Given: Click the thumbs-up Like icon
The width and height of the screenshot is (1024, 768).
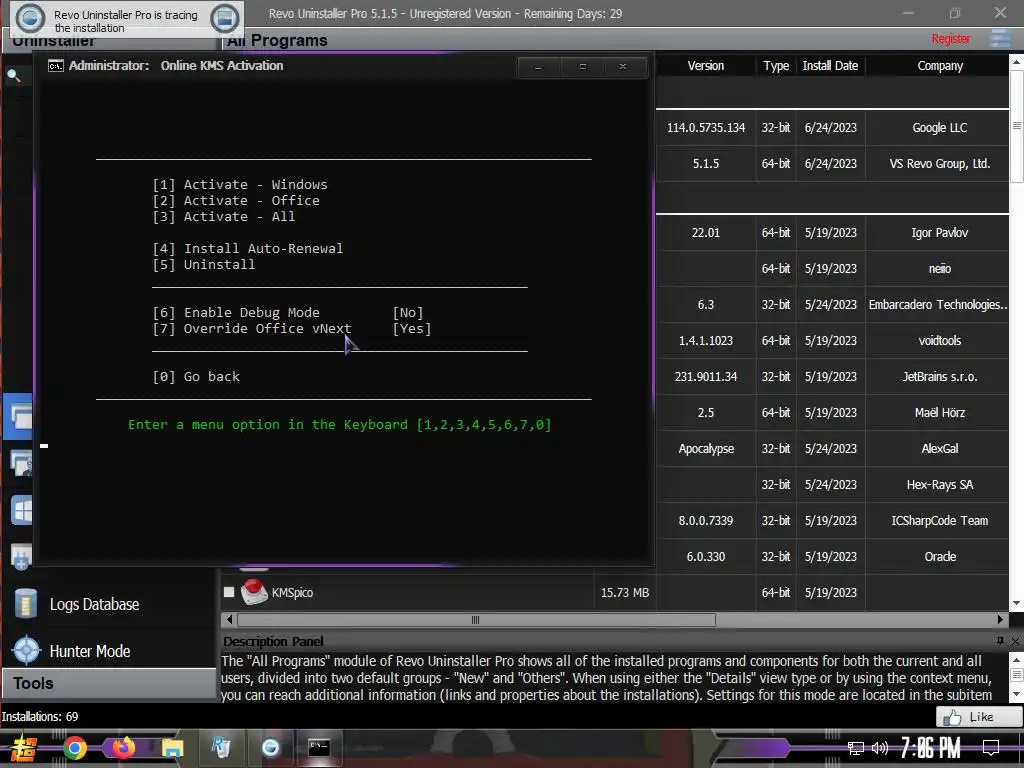Looking at the screenshot, I should click(952, 717).
